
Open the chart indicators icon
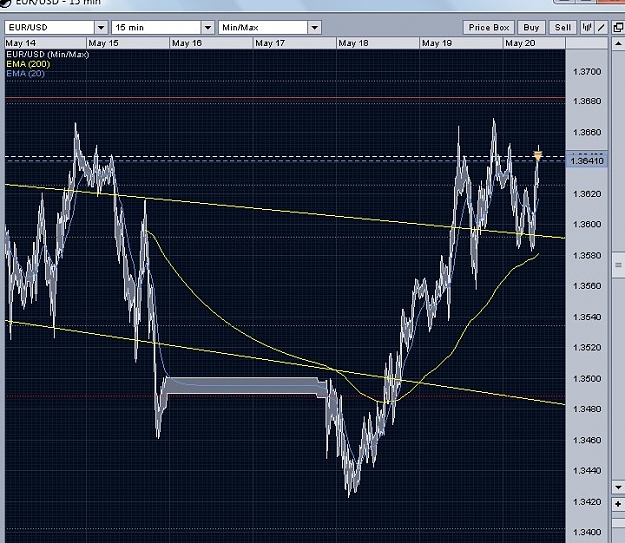click(587, 27)
